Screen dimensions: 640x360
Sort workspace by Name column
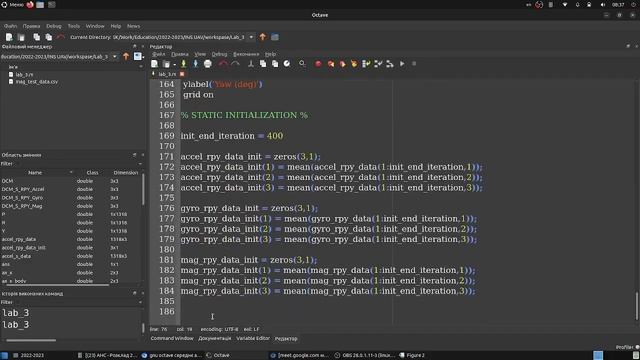(35, 173)
